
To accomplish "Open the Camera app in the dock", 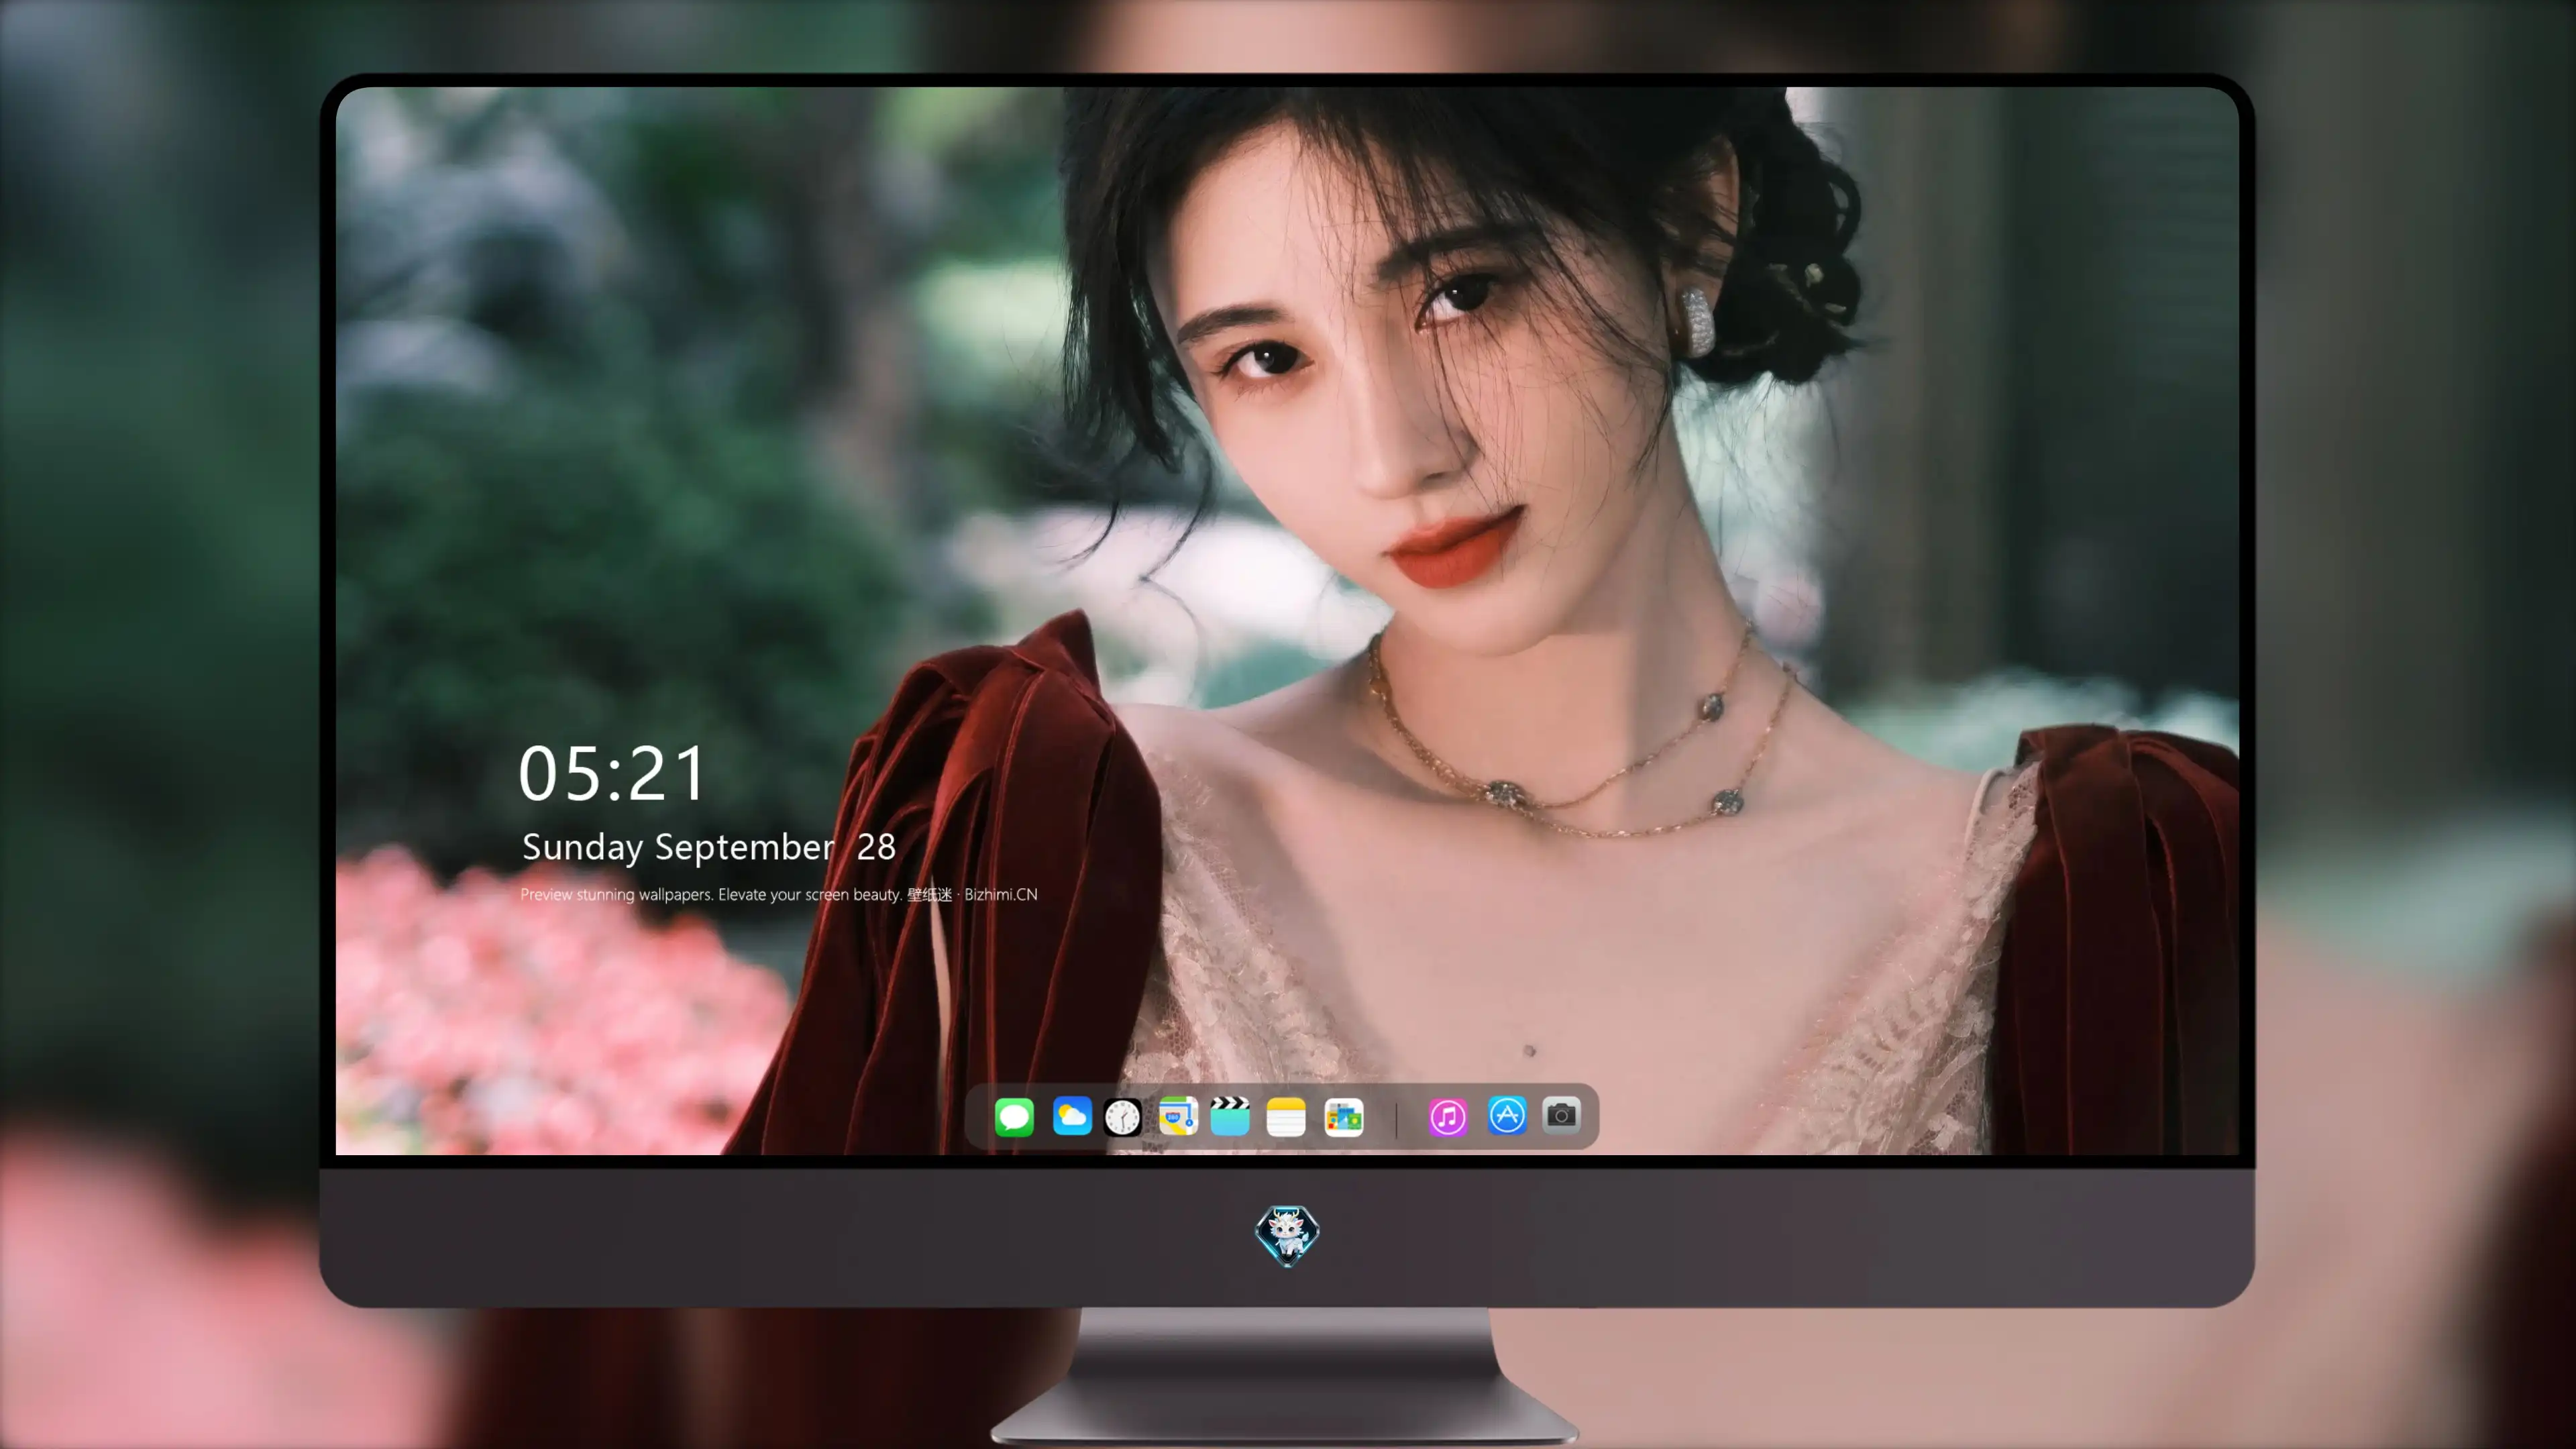I will point(1561,1115).
